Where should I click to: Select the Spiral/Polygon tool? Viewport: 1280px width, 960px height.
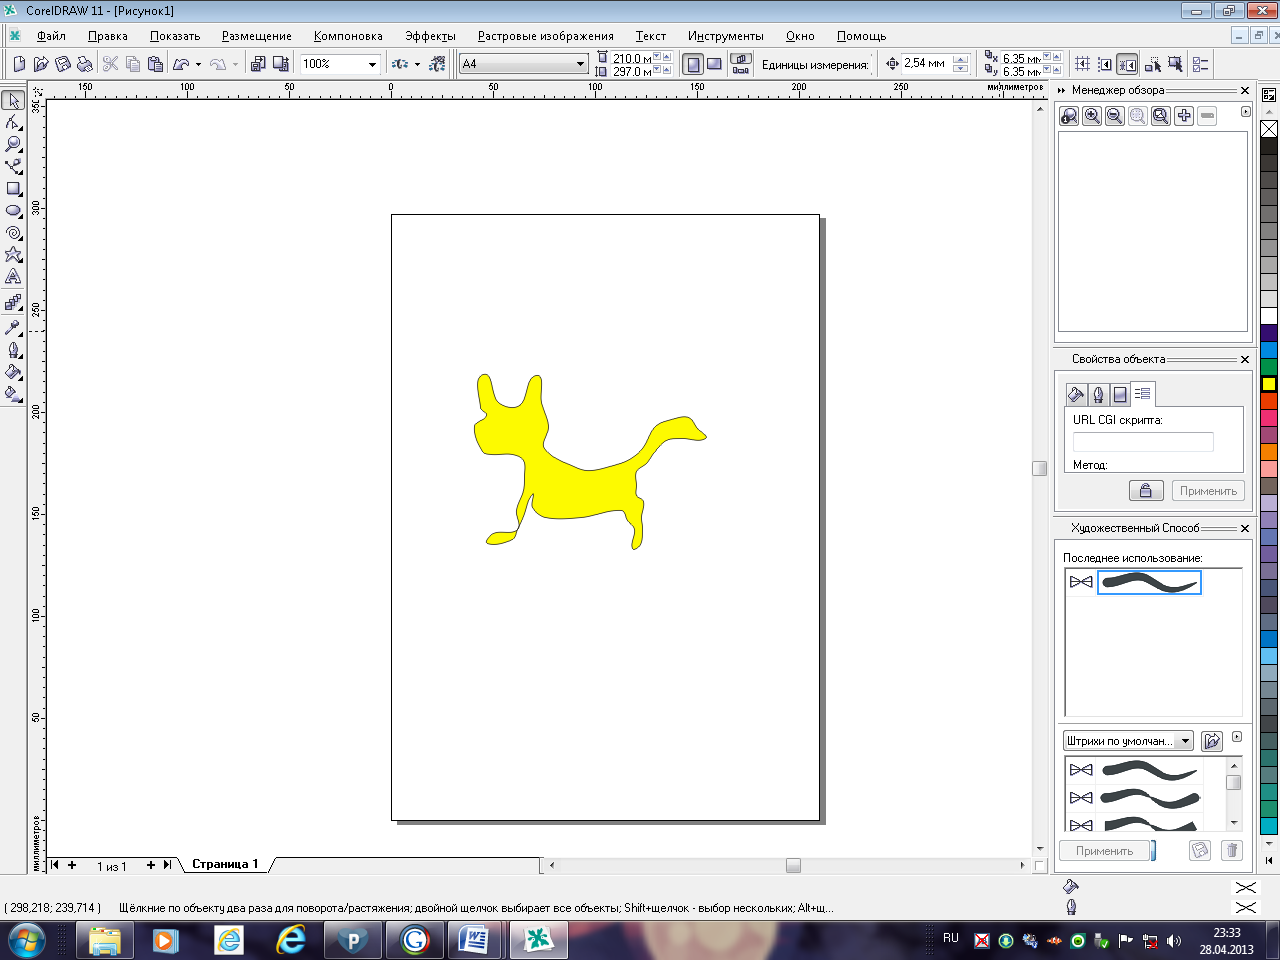(x=13, y=232)
